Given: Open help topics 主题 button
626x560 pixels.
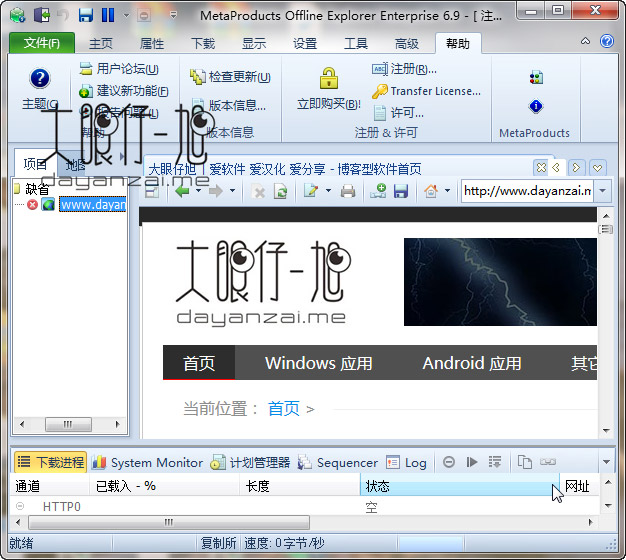Looking at the screenshot, I should pyautogui.click(x=40, y=89).
